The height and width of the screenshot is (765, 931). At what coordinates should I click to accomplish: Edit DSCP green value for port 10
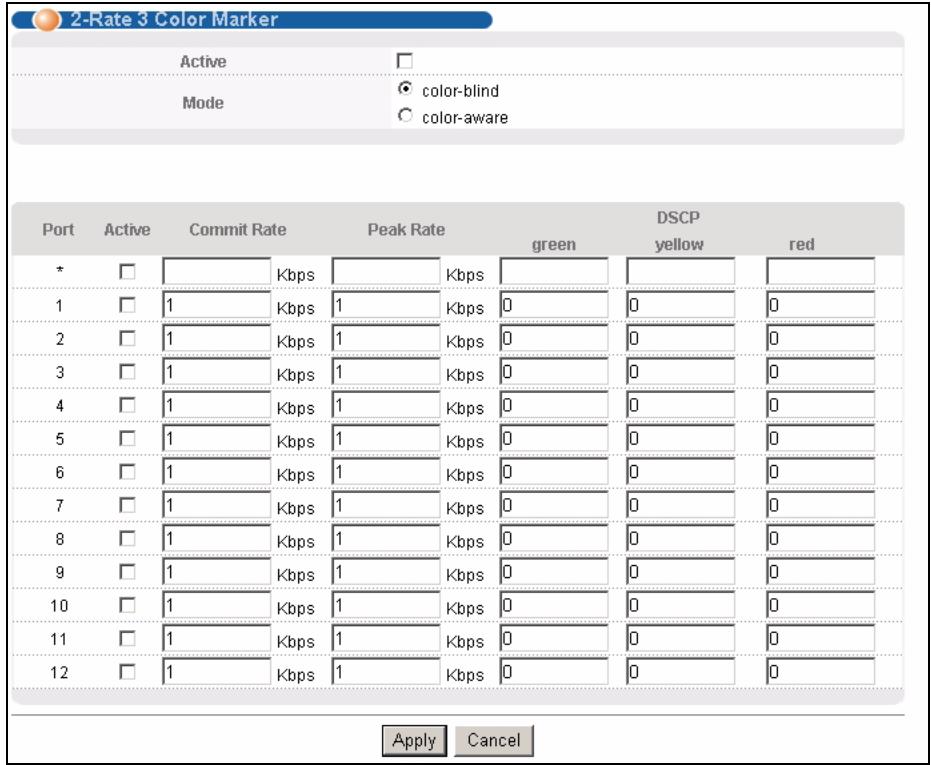click(x=554, y=605)
